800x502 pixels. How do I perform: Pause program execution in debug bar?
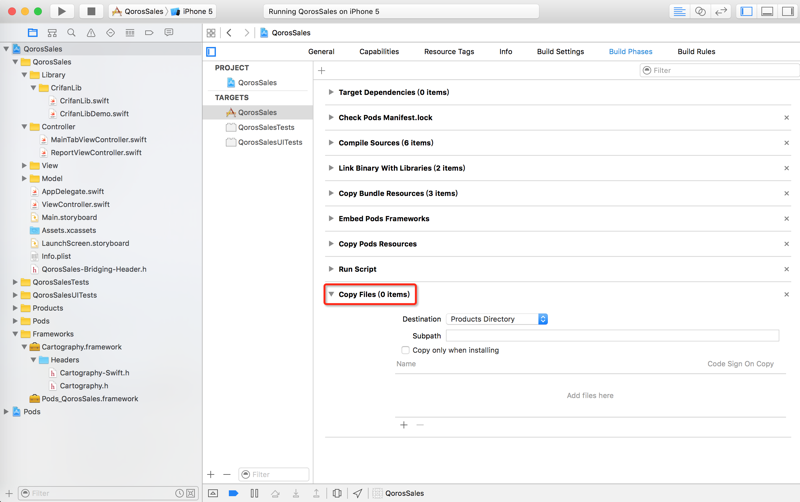coord(254,493)
